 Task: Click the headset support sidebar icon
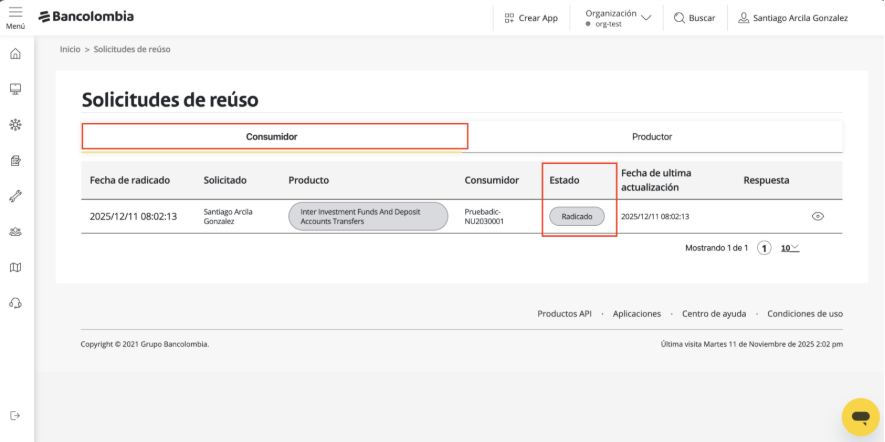15,303
